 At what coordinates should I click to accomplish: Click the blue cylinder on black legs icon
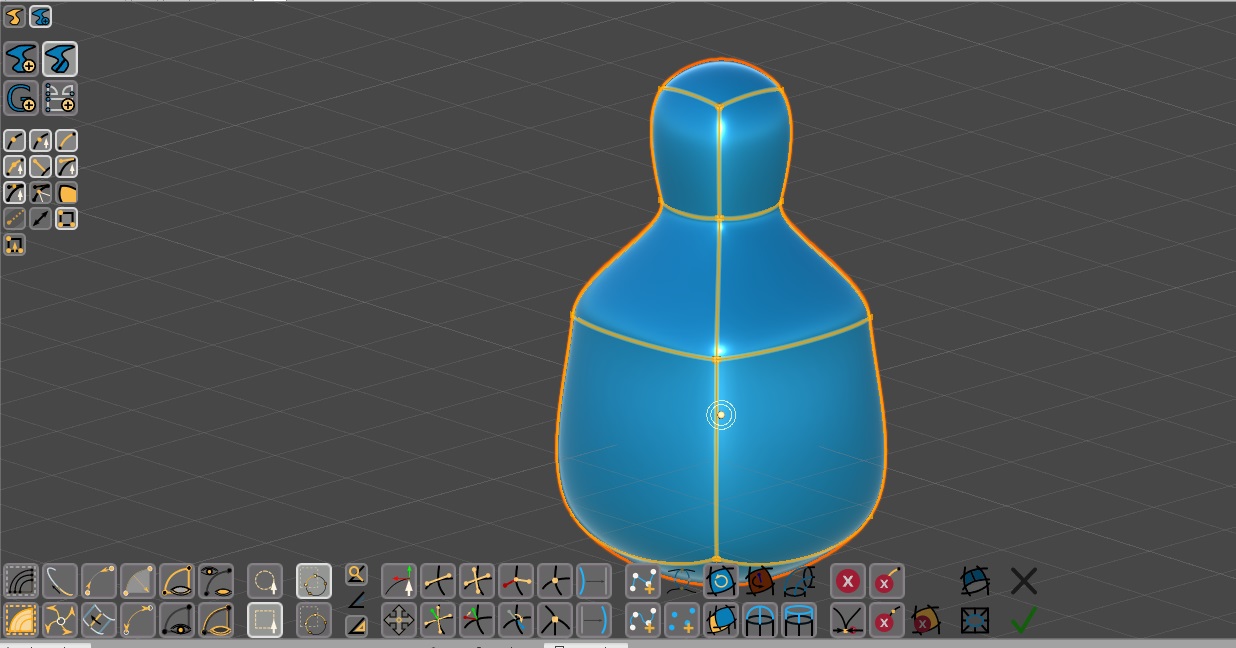tap(798, 621)
